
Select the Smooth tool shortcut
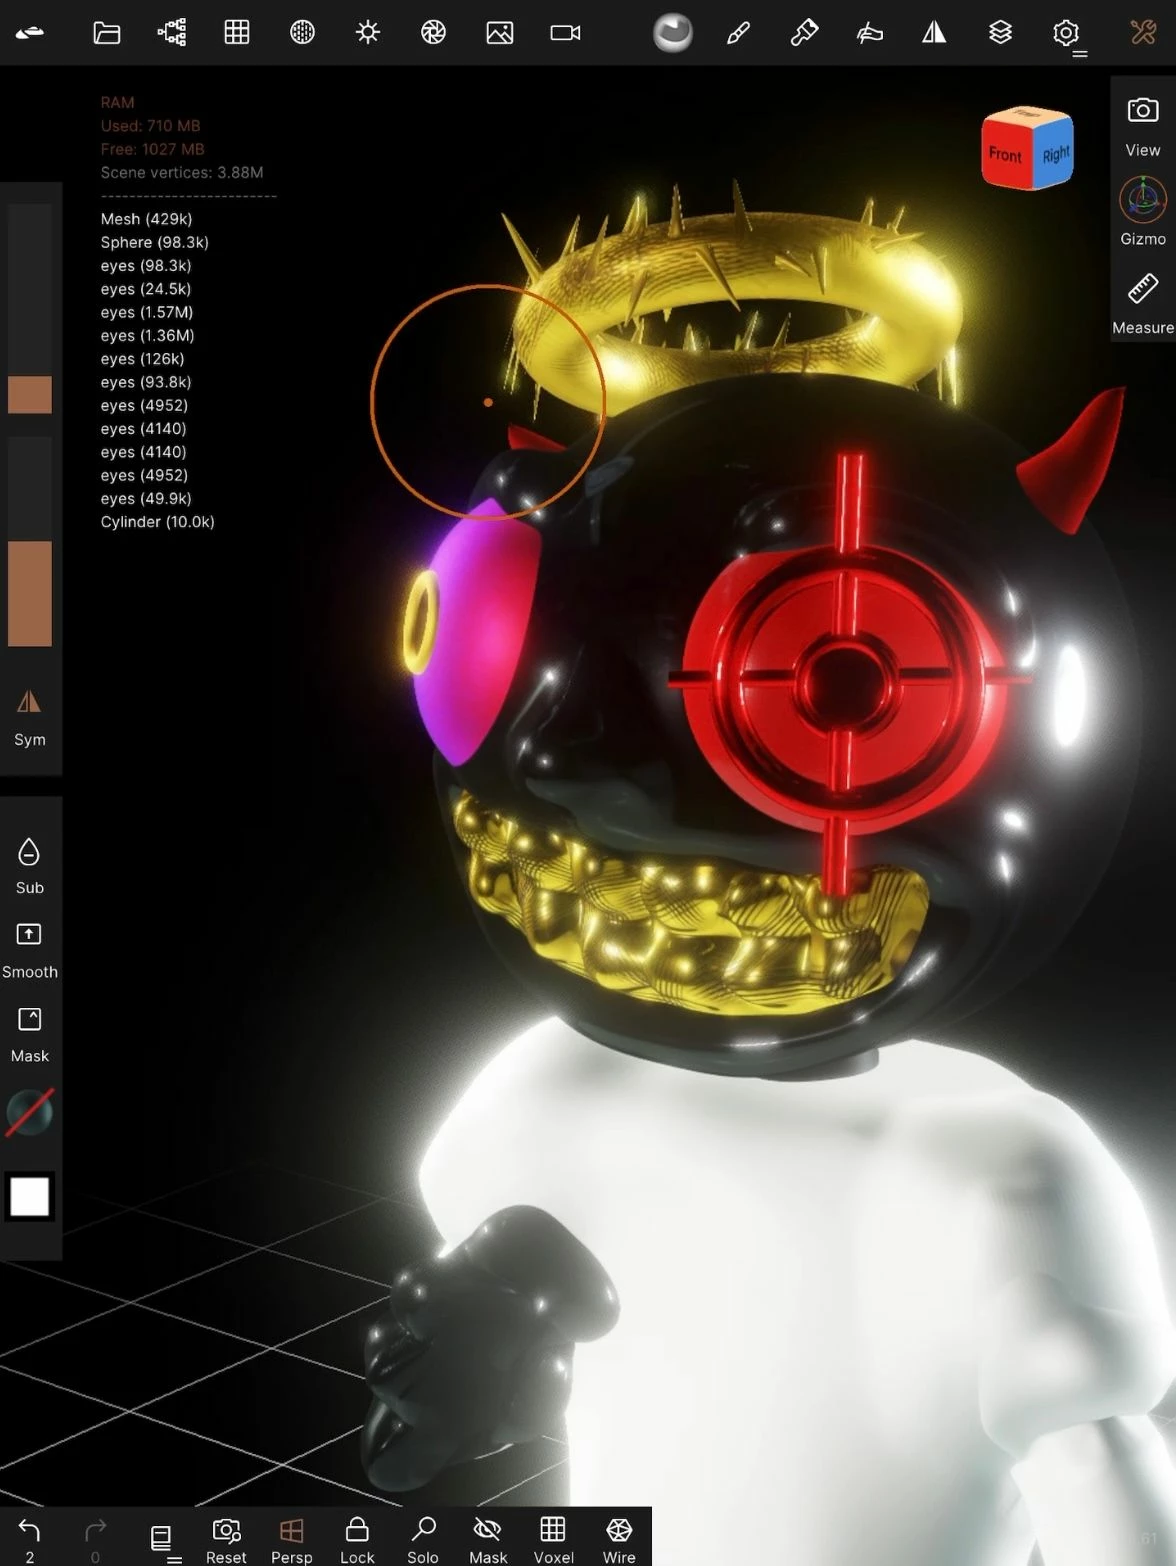[x=29, y=950]
